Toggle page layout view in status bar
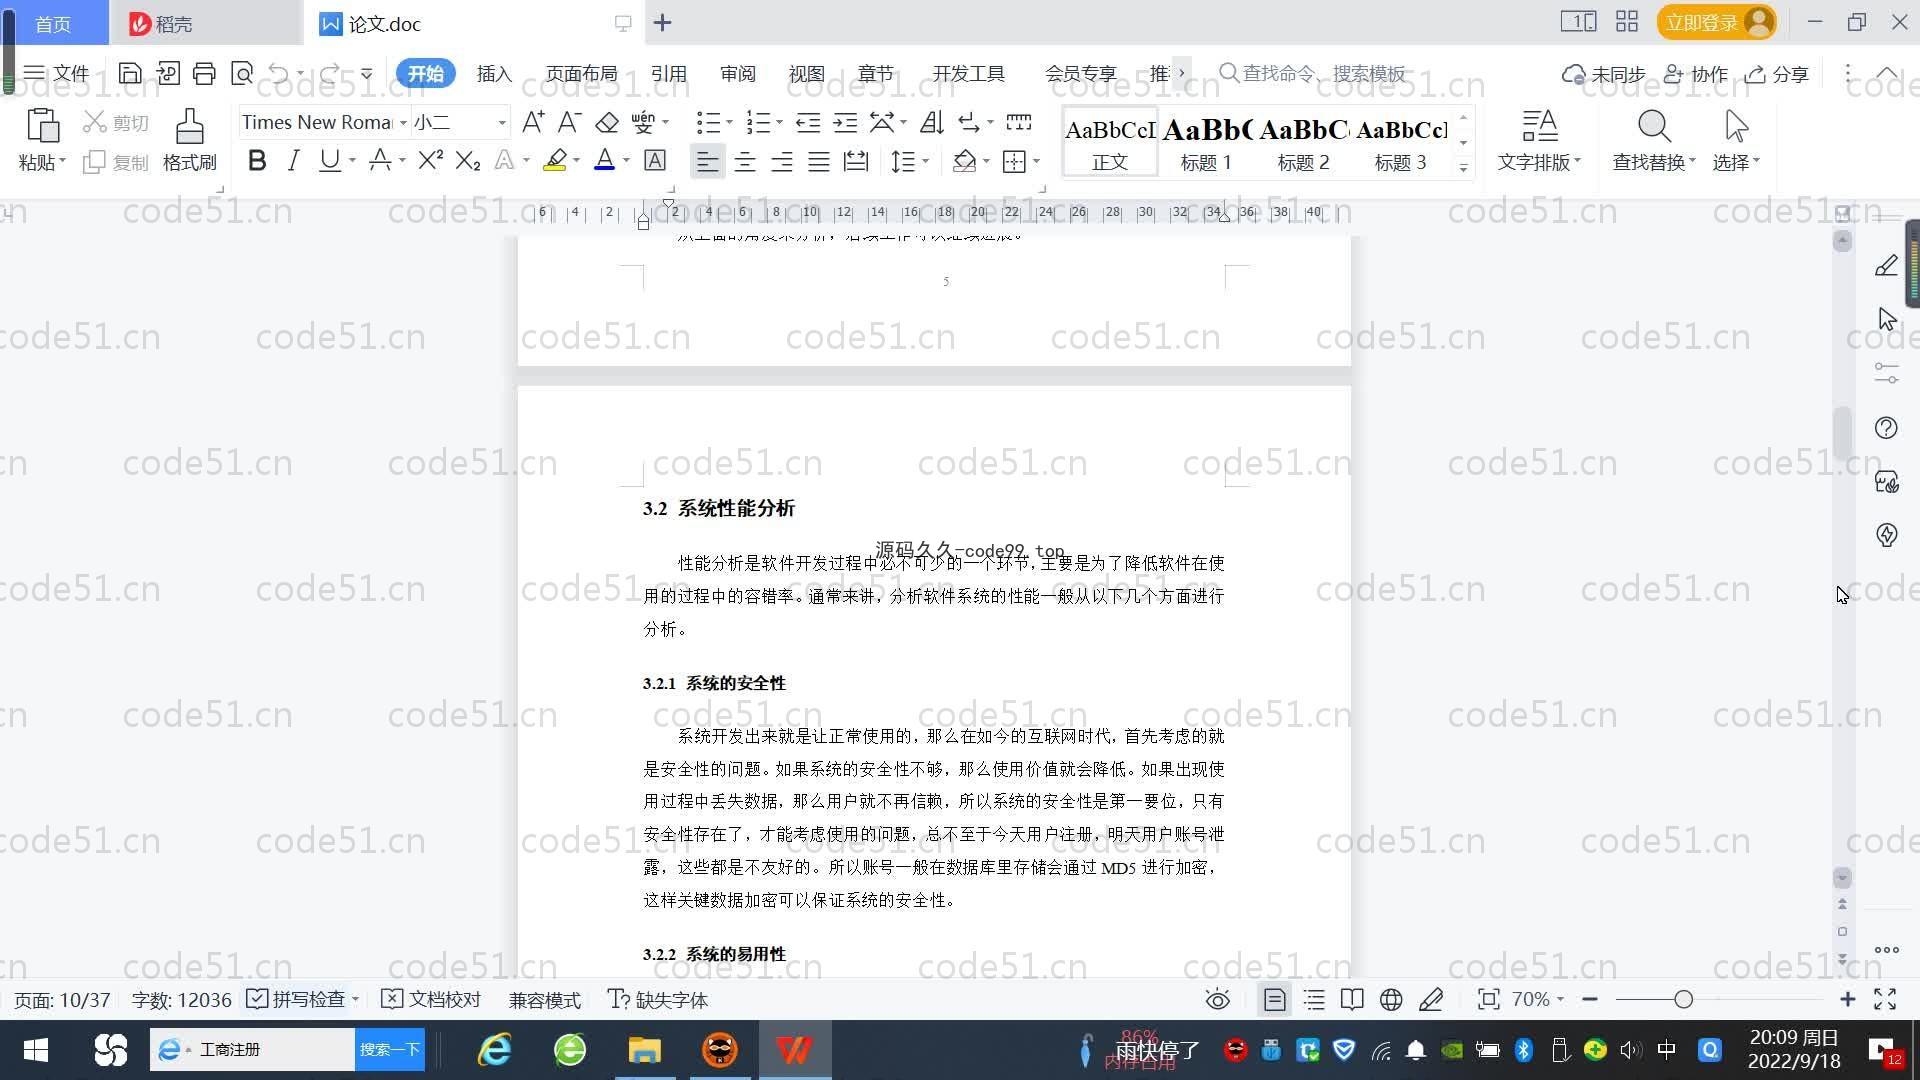This screenshot has height=1080, width=1920. click(x=1275, y=999)
